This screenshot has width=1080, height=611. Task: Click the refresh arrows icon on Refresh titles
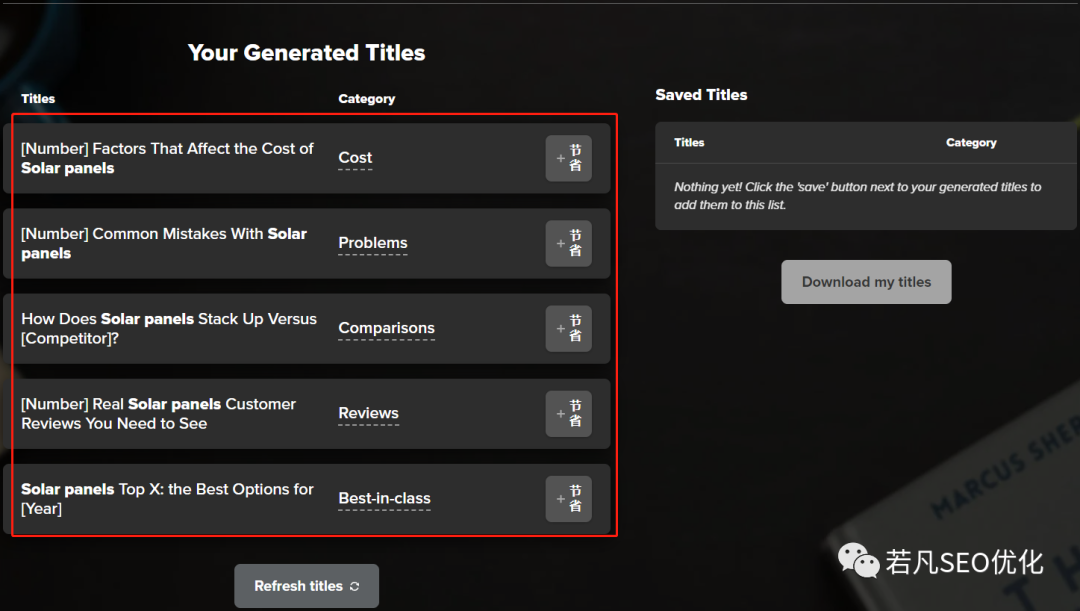(355, 586)
